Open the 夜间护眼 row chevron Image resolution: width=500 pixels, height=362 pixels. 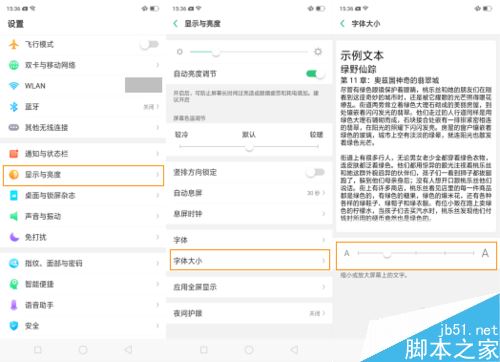[x=324, y=313]
